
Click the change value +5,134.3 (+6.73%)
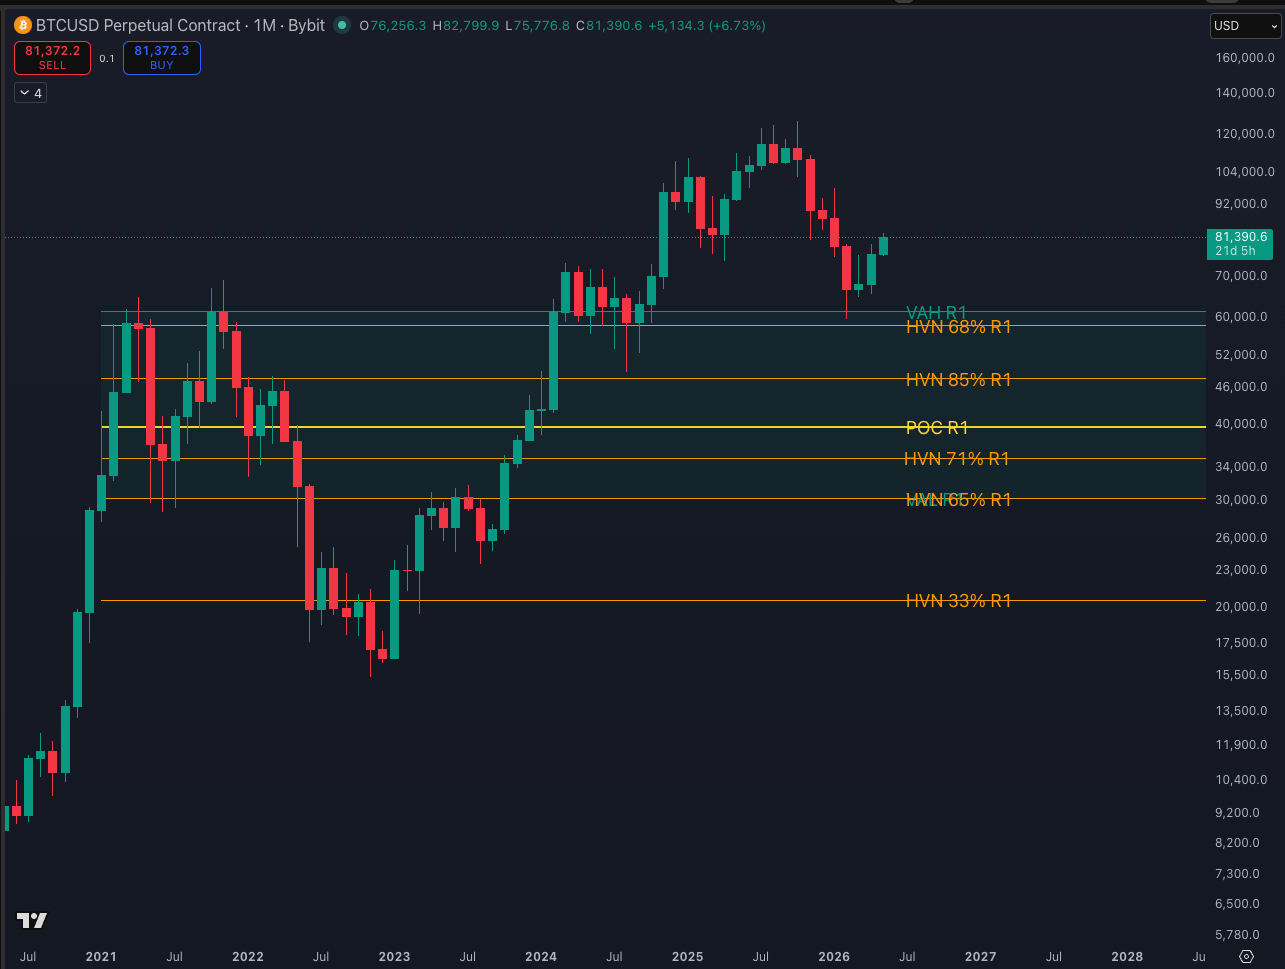coord(708,25)
